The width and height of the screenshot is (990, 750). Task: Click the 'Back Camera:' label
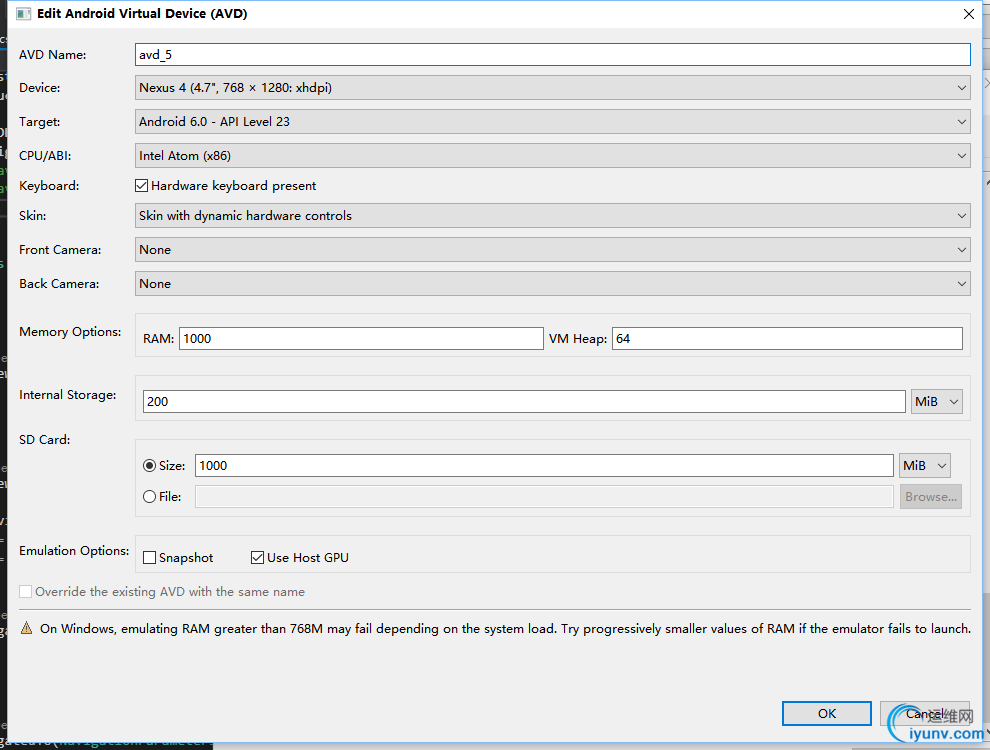point(59,283)
